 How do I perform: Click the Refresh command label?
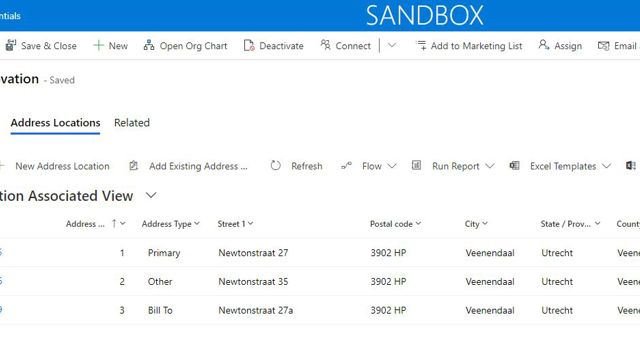click(x=307, y=166)
